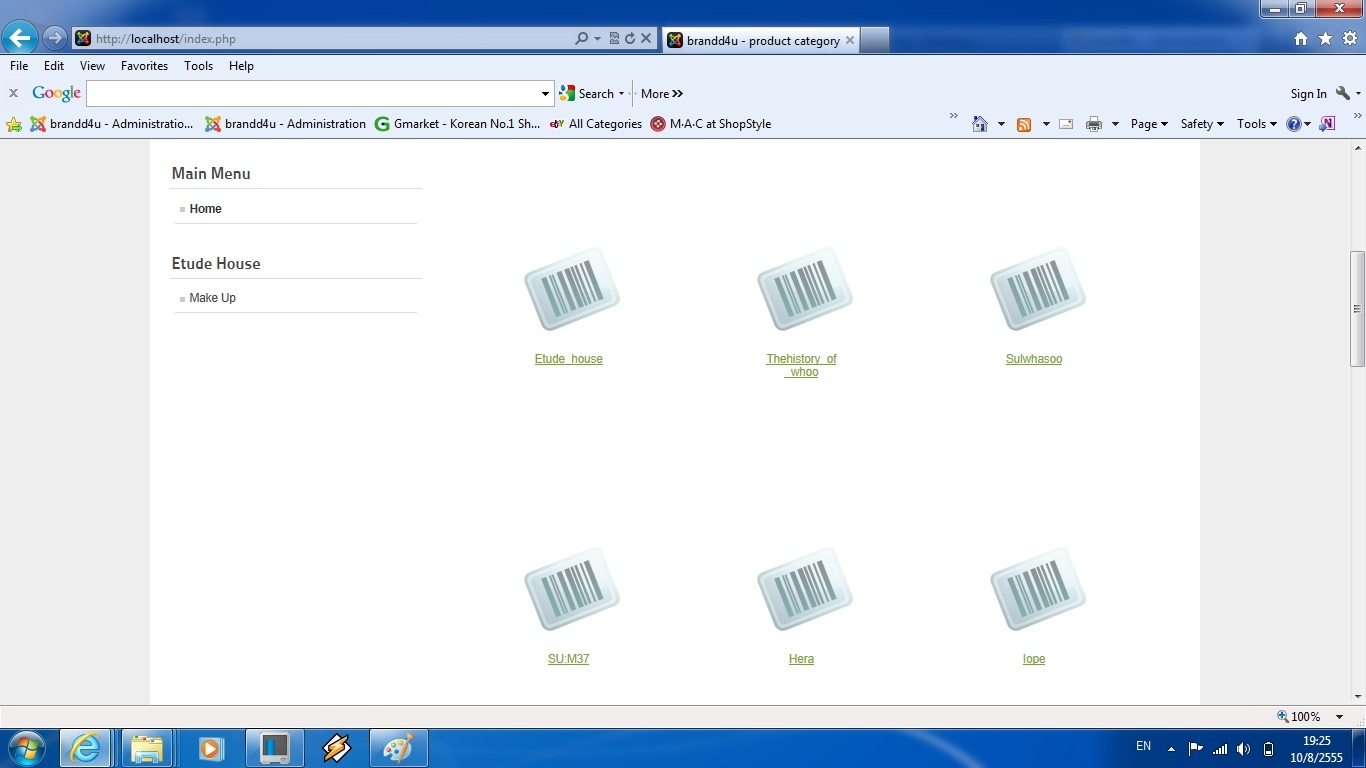Click Make Up under Etude House

(212, 298)
